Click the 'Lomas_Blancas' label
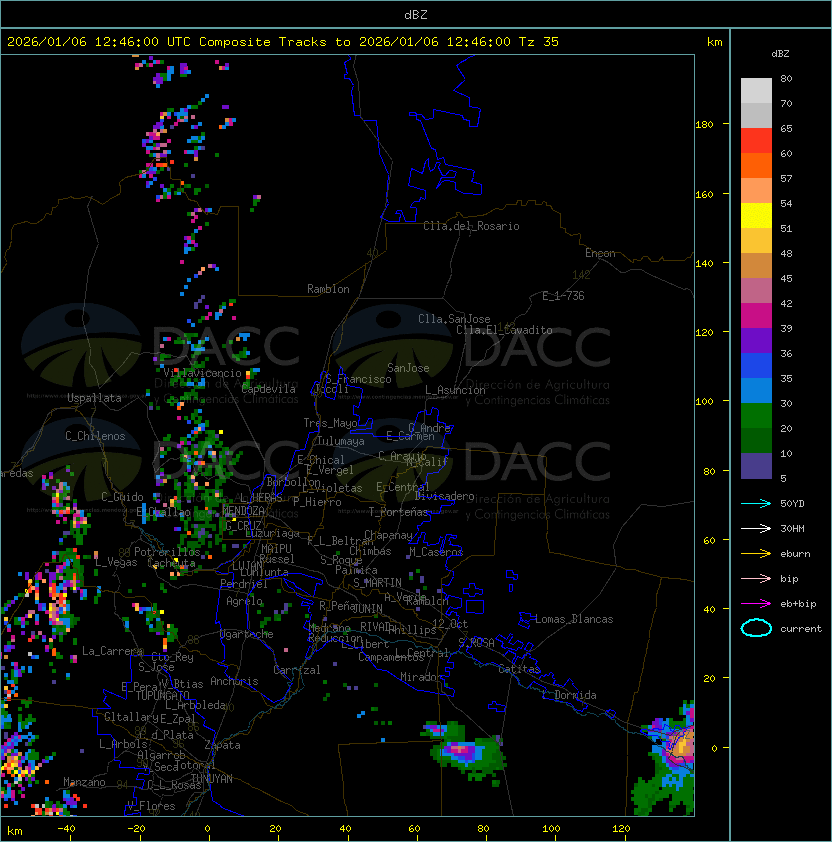The image size is (832, 842). [574, 619]
